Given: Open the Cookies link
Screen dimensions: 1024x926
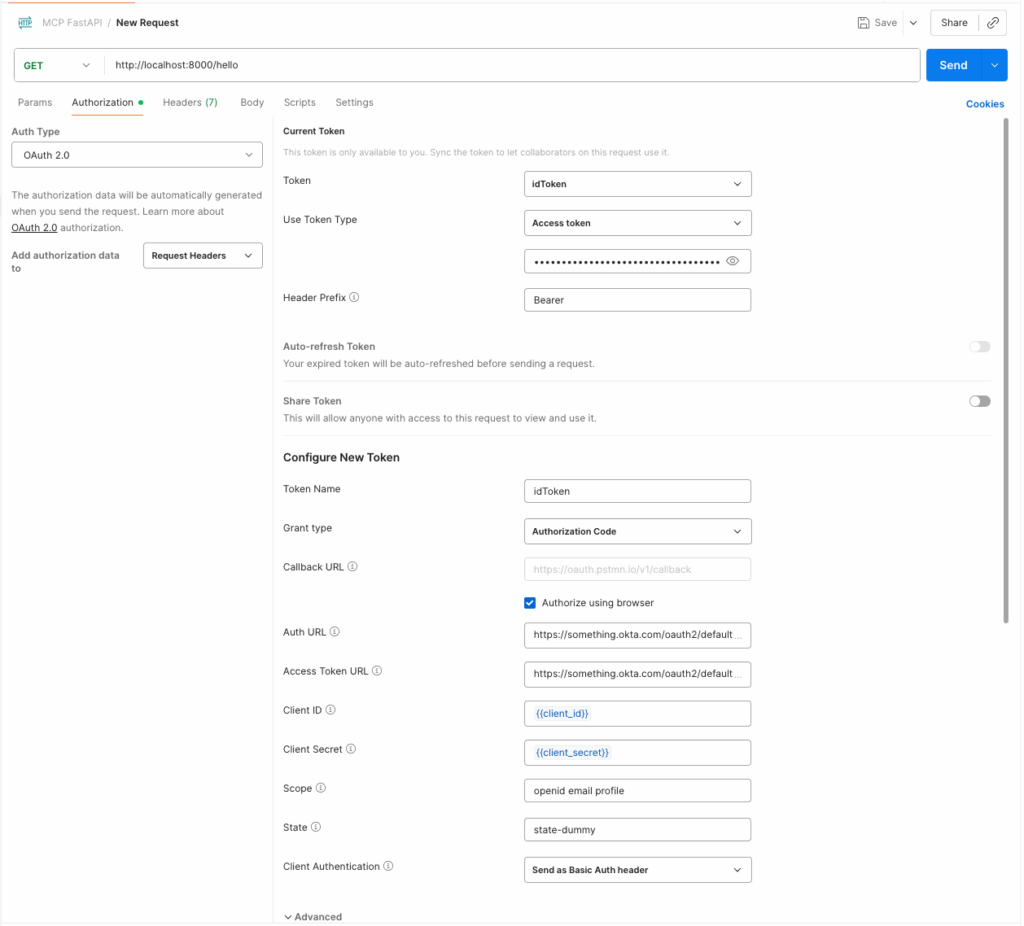Looking at the screenshot, I should click(984, 104).
